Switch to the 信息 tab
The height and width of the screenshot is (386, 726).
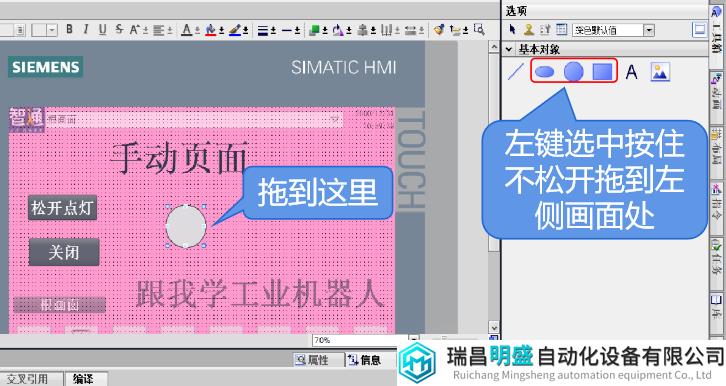365,360
